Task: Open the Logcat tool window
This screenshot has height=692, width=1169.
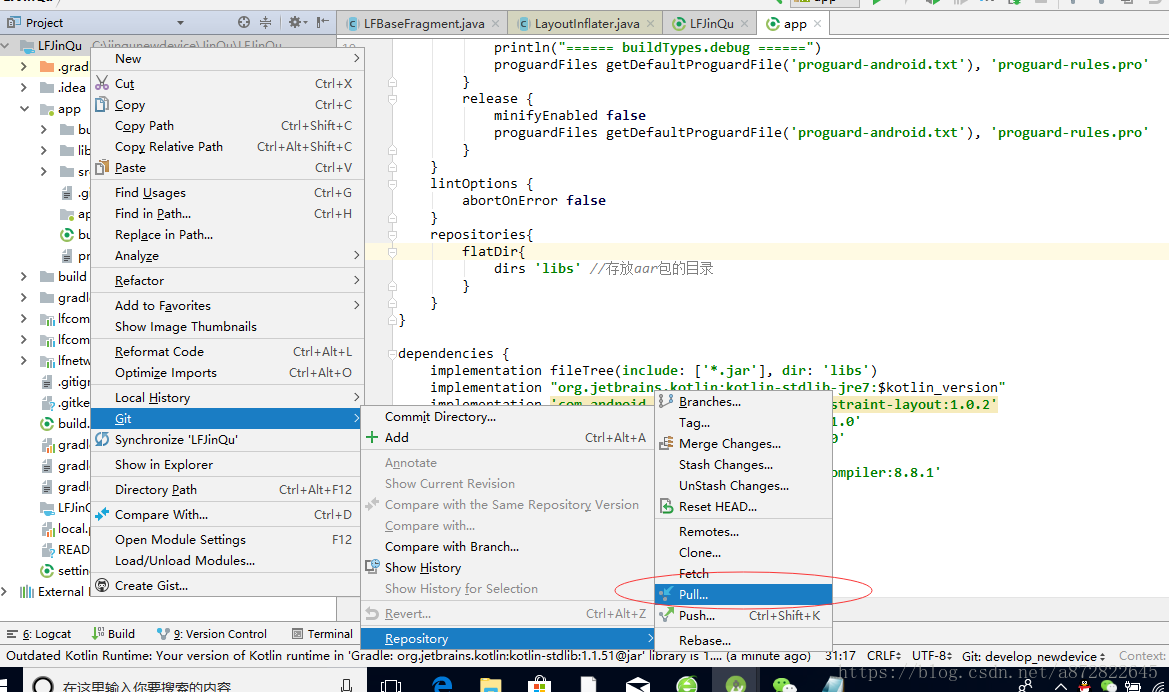Action: (x=39, y=634)
